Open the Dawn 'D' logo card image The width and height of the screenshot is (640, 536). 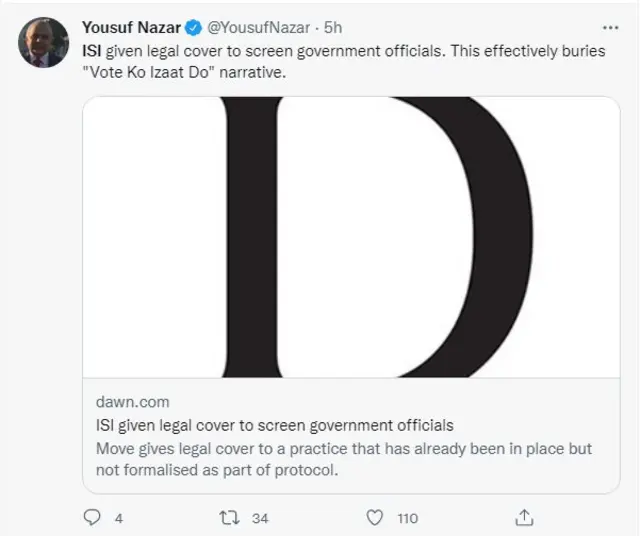coord(350,237)
